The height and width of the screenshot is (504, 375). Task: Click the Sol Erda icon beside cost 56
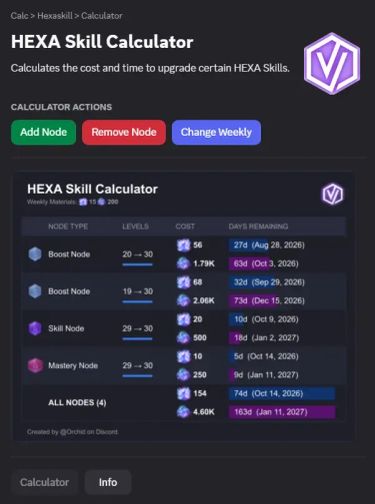[183, 245]
